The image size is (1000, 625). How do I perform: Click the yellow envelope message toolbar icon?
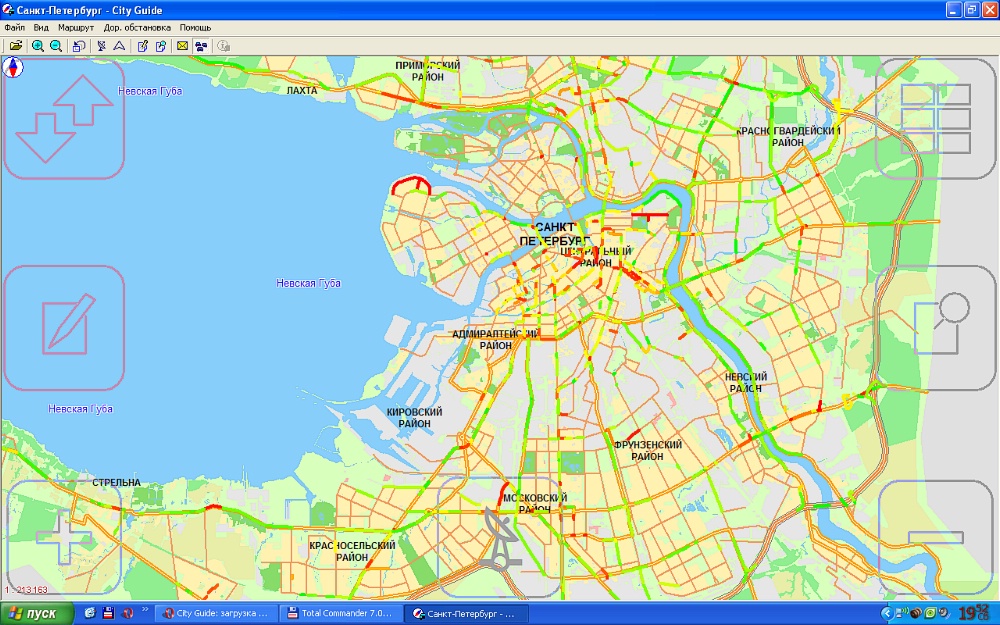(183, 46)
